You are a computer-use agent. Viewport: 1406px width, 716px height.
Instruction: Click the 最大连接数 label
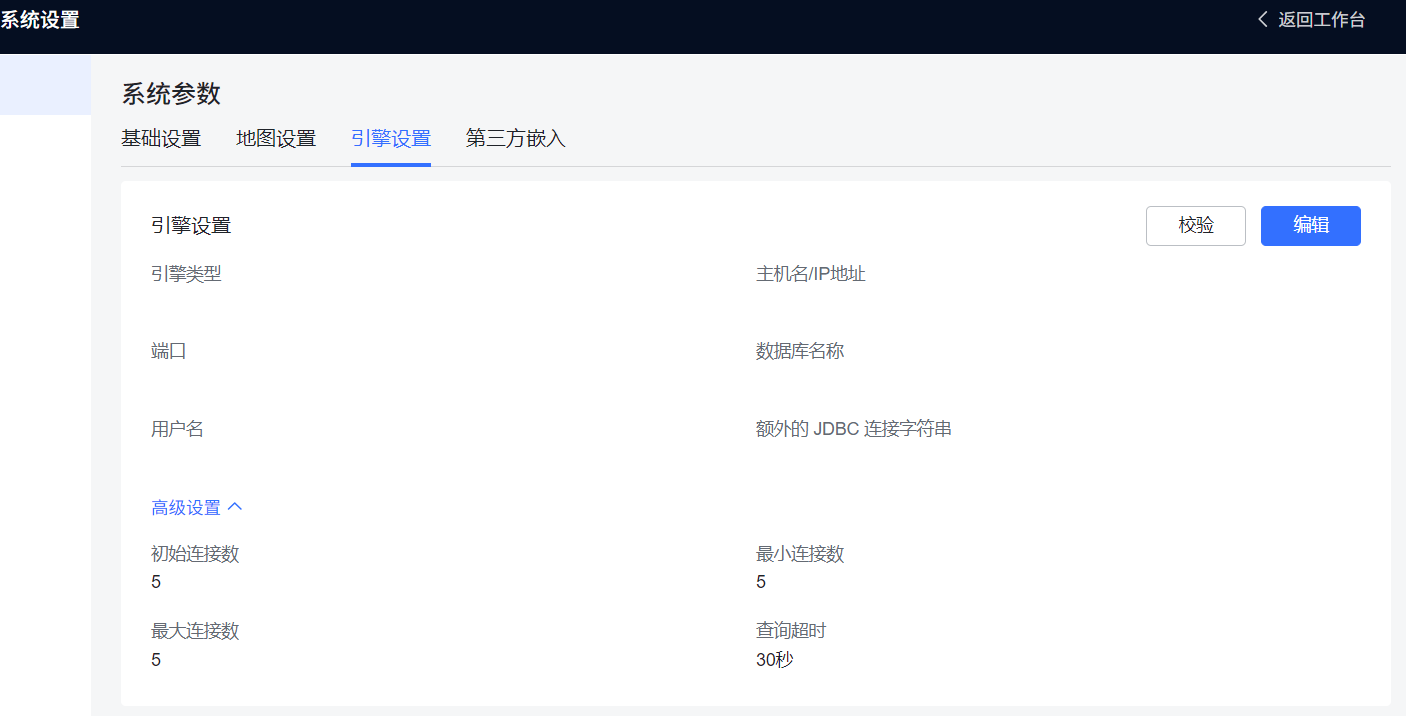[195, 631]
